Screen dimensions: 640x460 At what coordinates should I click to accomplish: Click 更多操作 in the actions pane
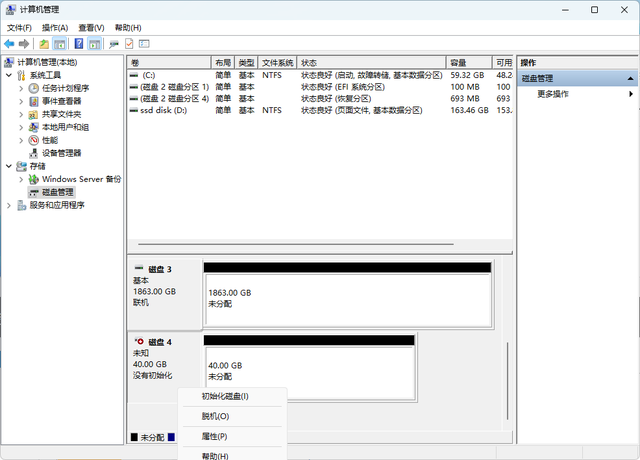click(553, 94)
